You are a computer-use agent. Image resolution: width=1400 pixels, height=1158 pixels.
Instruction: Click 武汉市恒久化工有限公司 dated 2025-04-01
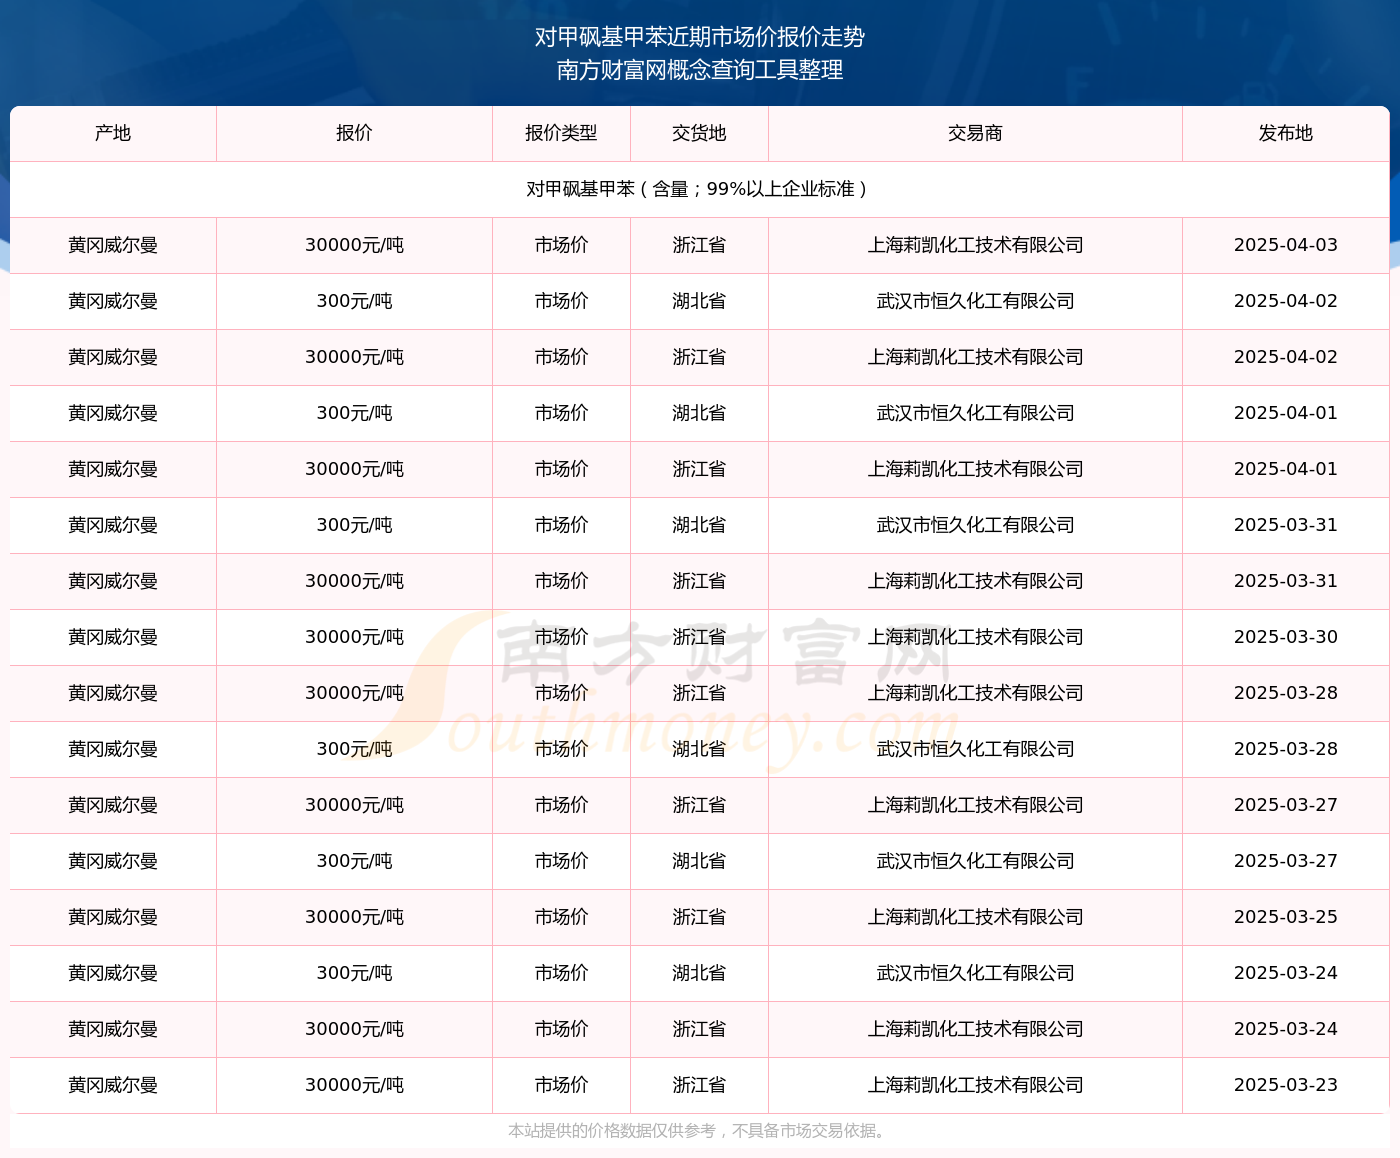click(975, 413)
